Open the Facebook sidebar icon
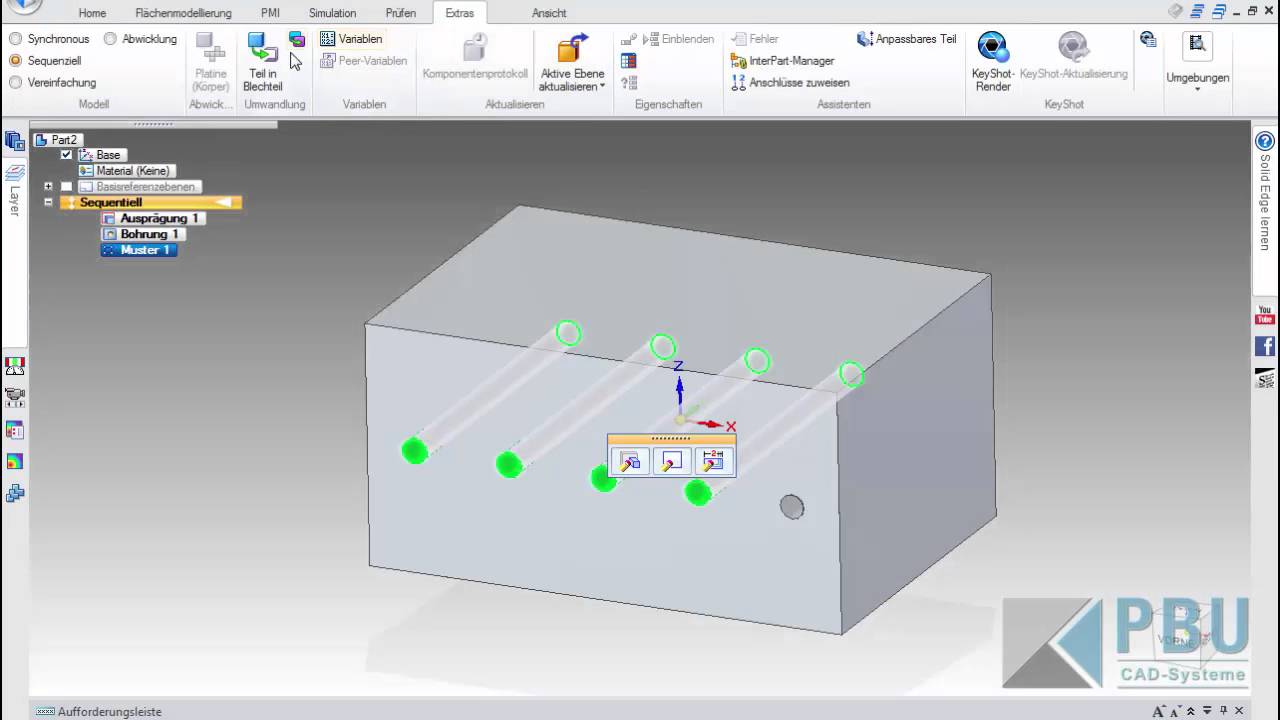 pyautogui.click(x=1265, y=347)
